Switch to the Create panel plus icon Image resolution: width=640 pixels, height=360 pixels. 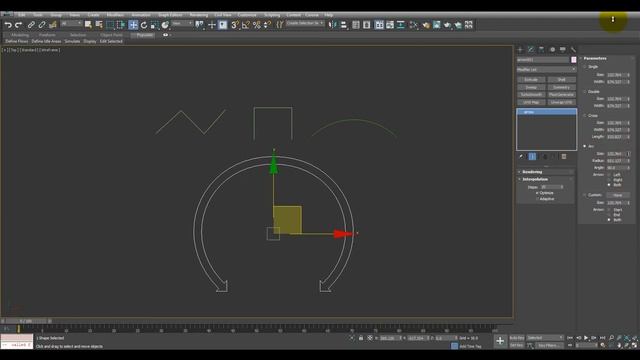pyautogui.click(x=520, y=49)
